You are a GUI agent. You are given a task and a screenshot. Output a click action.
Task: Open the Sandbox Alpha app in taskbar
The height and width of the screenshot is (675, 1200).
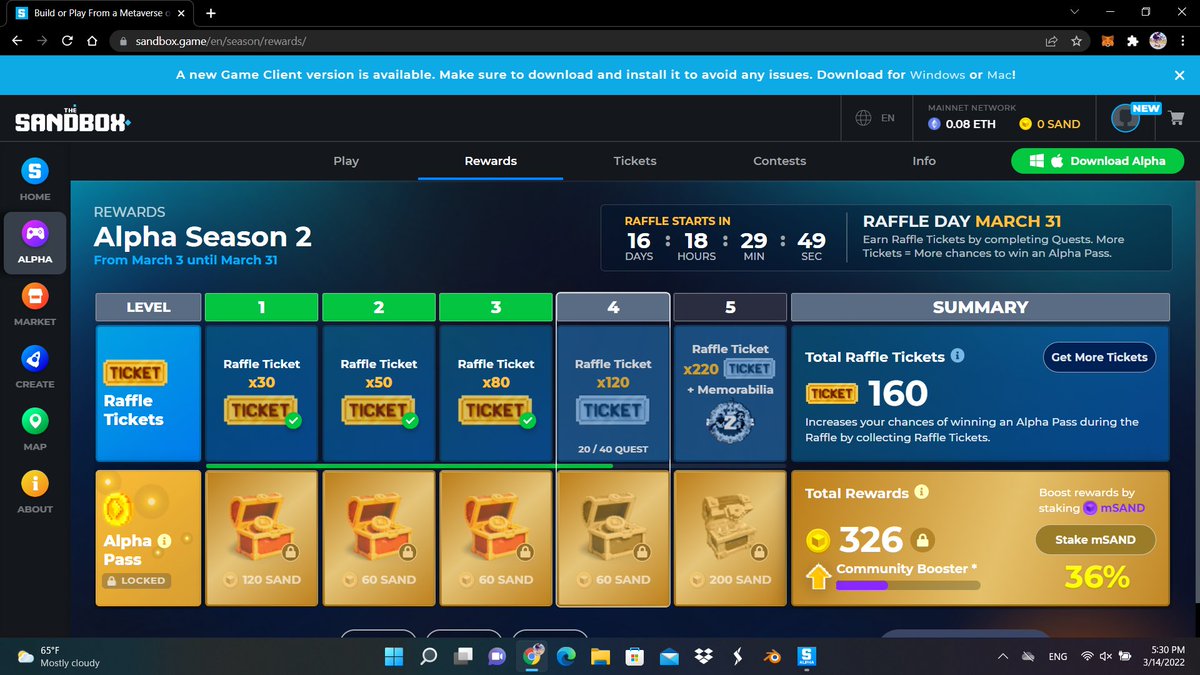point(808,656)
